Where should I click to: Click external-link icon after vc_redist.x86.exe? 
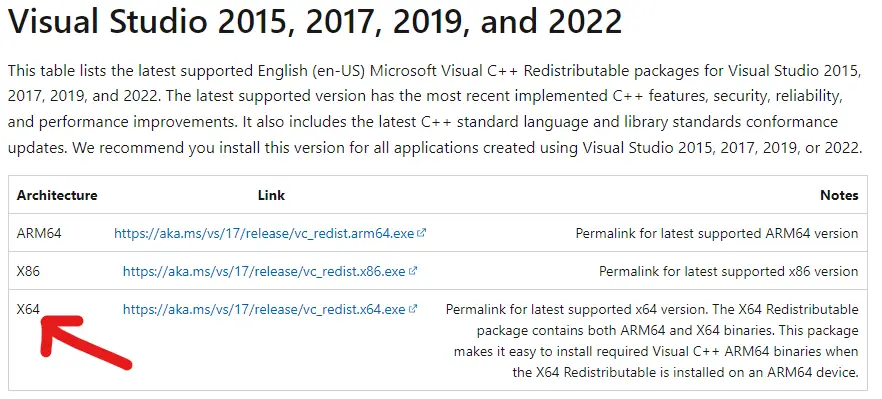pyautogui.click(x=413, y=271)
